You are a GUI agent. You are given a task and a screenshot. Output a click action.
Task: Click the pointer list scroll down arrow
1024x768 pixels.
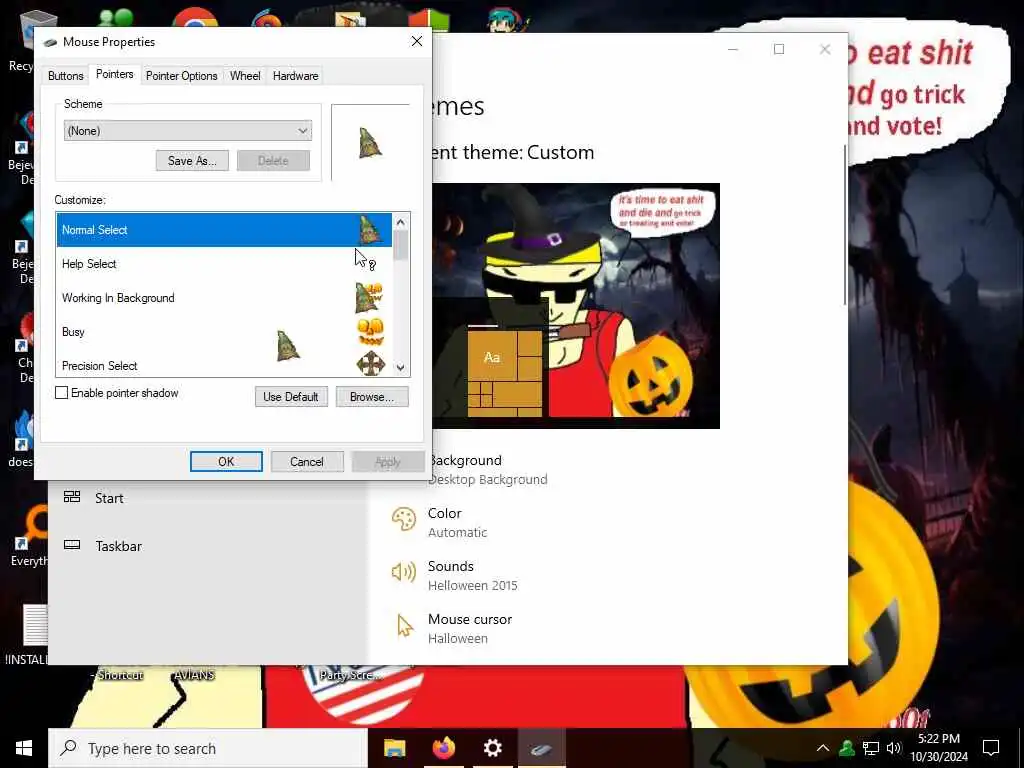(x=400, y=368)
